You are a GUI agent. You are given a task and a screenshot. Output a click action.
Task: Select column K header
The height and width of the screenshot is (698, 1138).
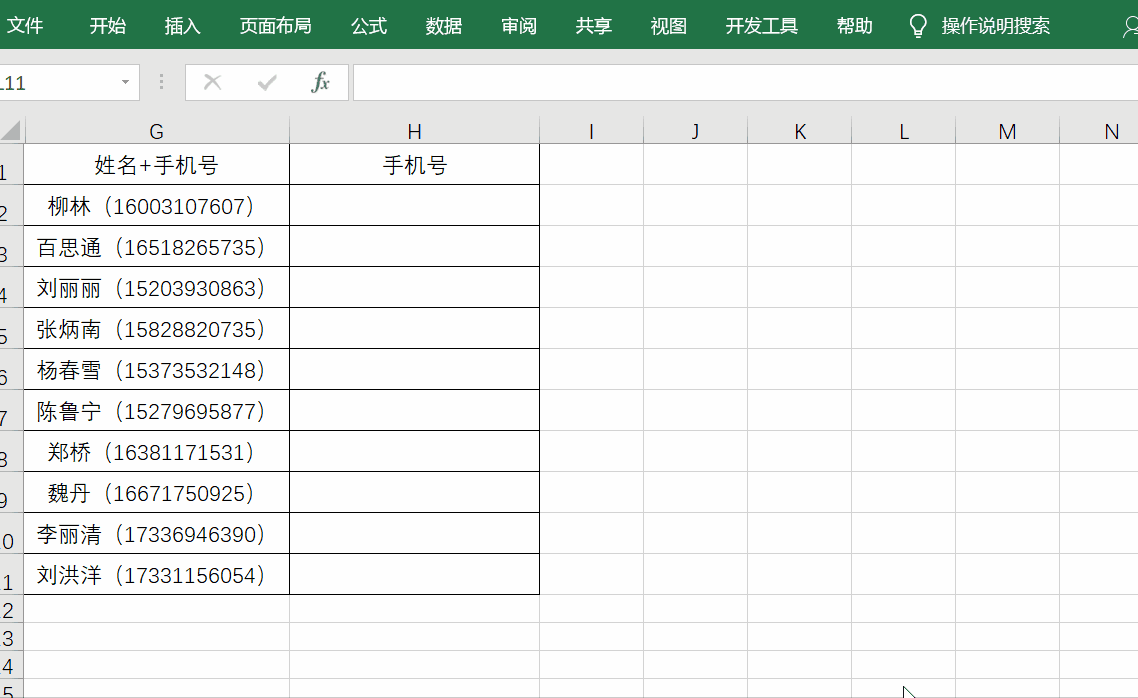[800, 131]
